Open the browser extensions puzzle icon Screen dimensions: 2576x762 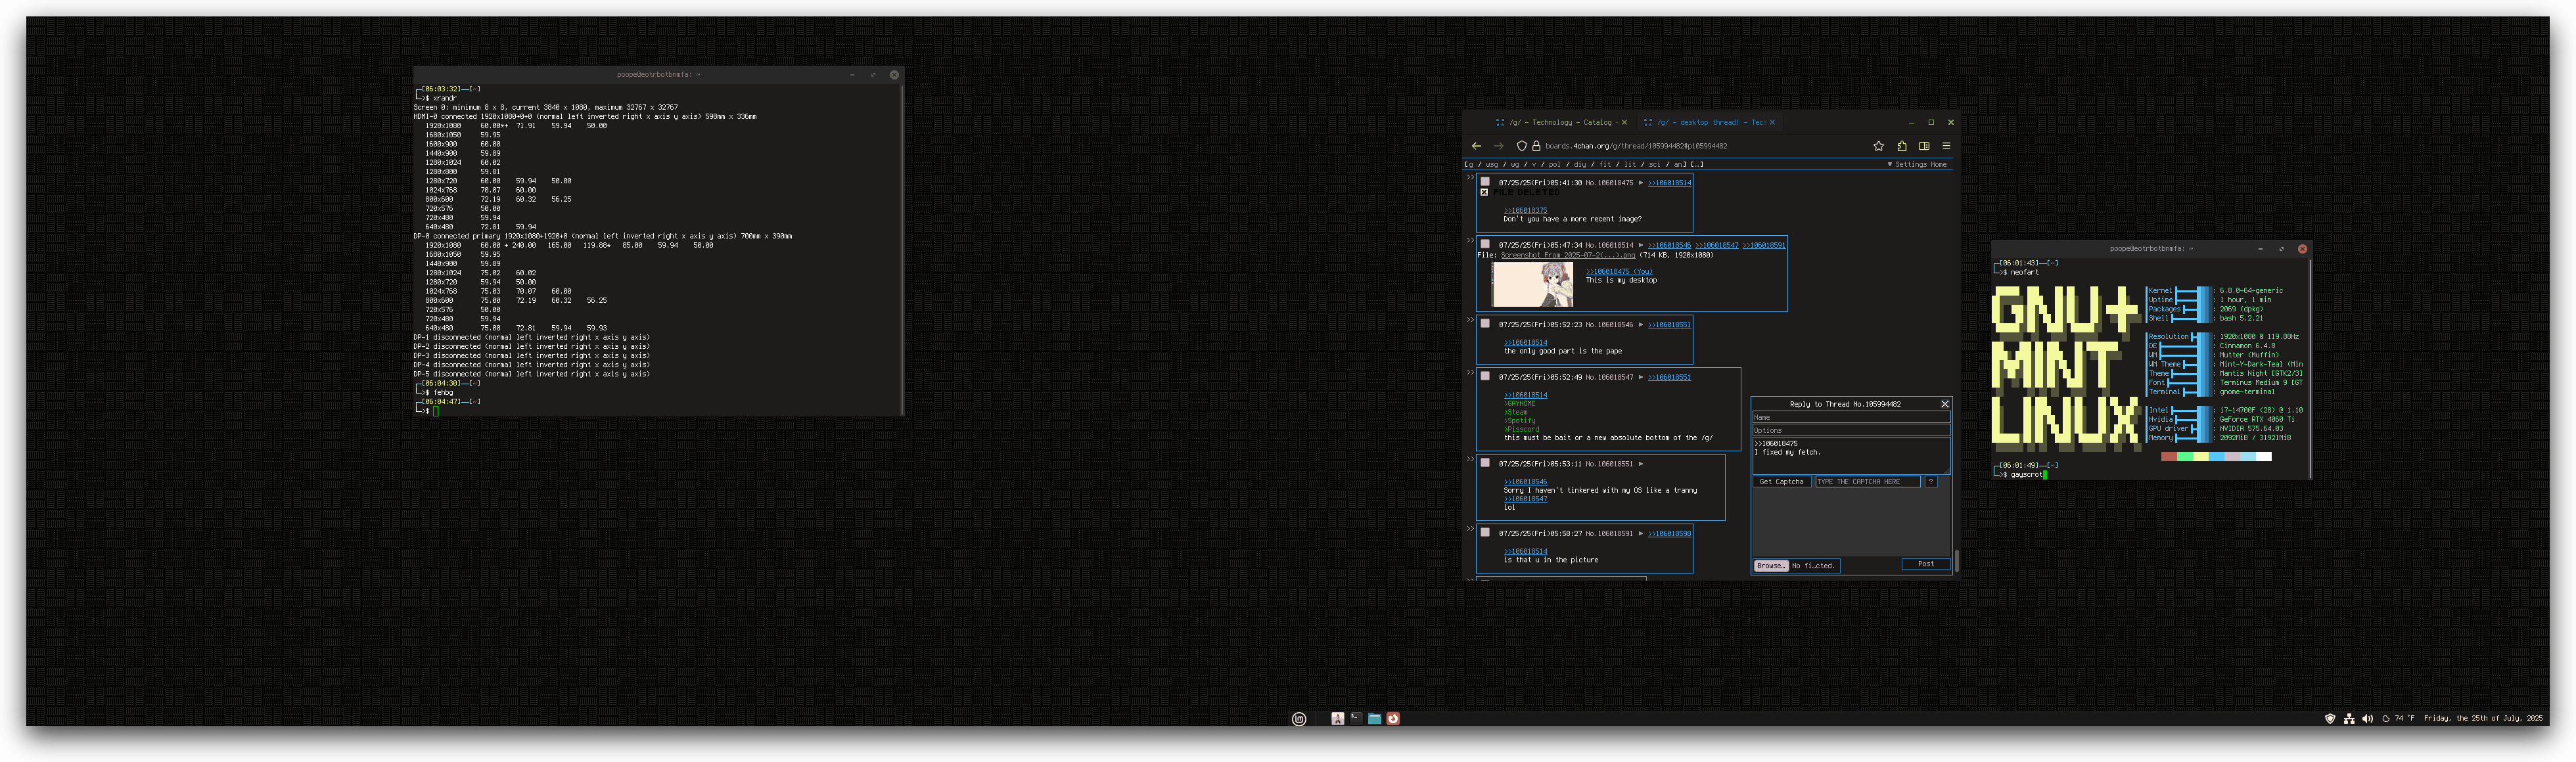1901,146
